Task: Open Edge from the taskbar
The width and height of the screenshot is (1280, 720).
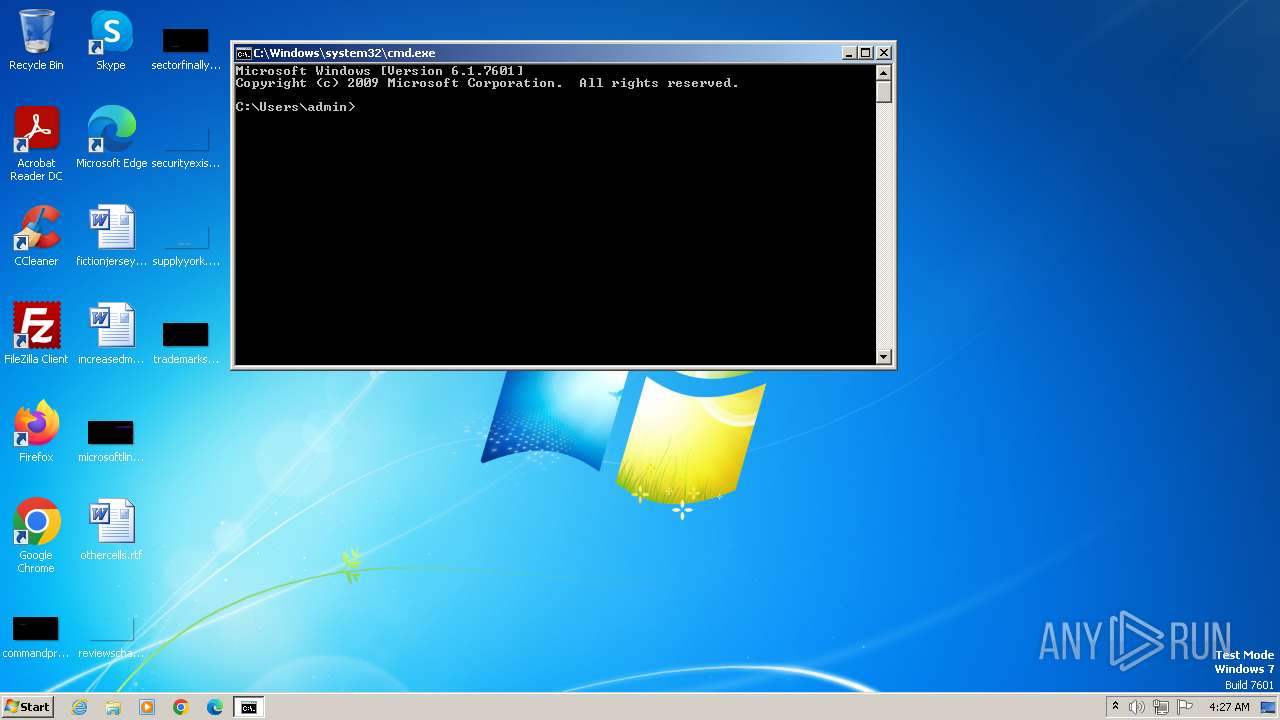Action: pyautogui.click(x=215, y=707)
